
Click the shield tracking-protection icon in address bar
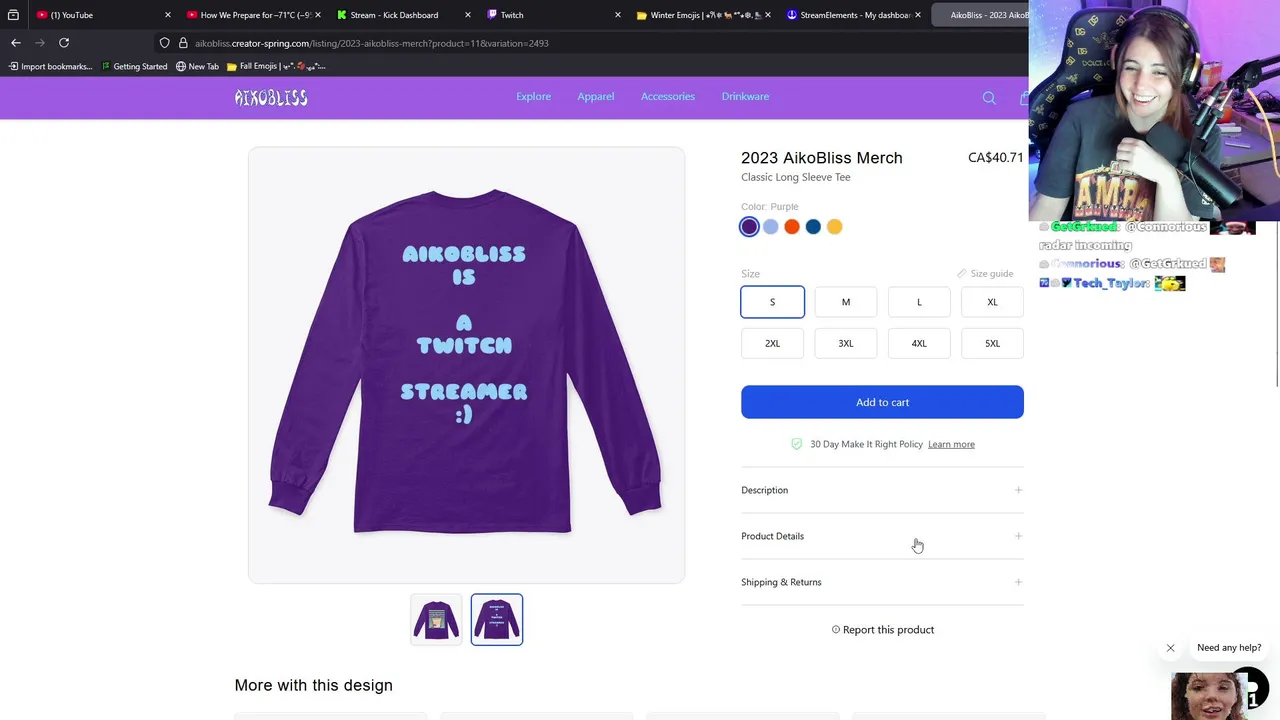[165, 43]
